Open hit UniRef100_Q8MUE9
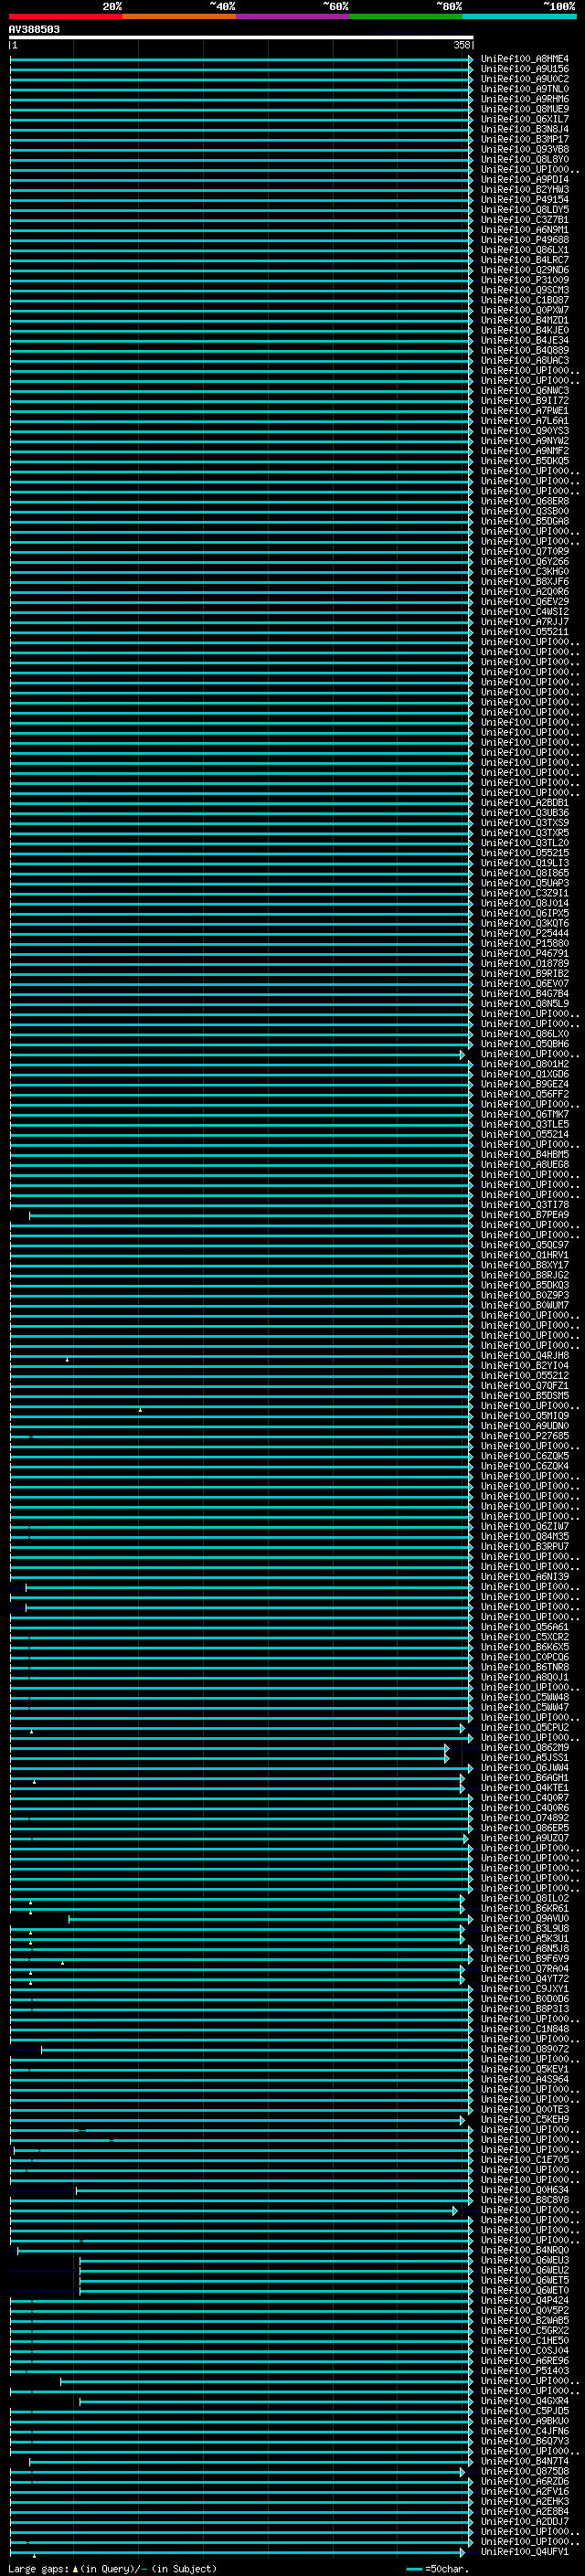 tap(525, 109)
